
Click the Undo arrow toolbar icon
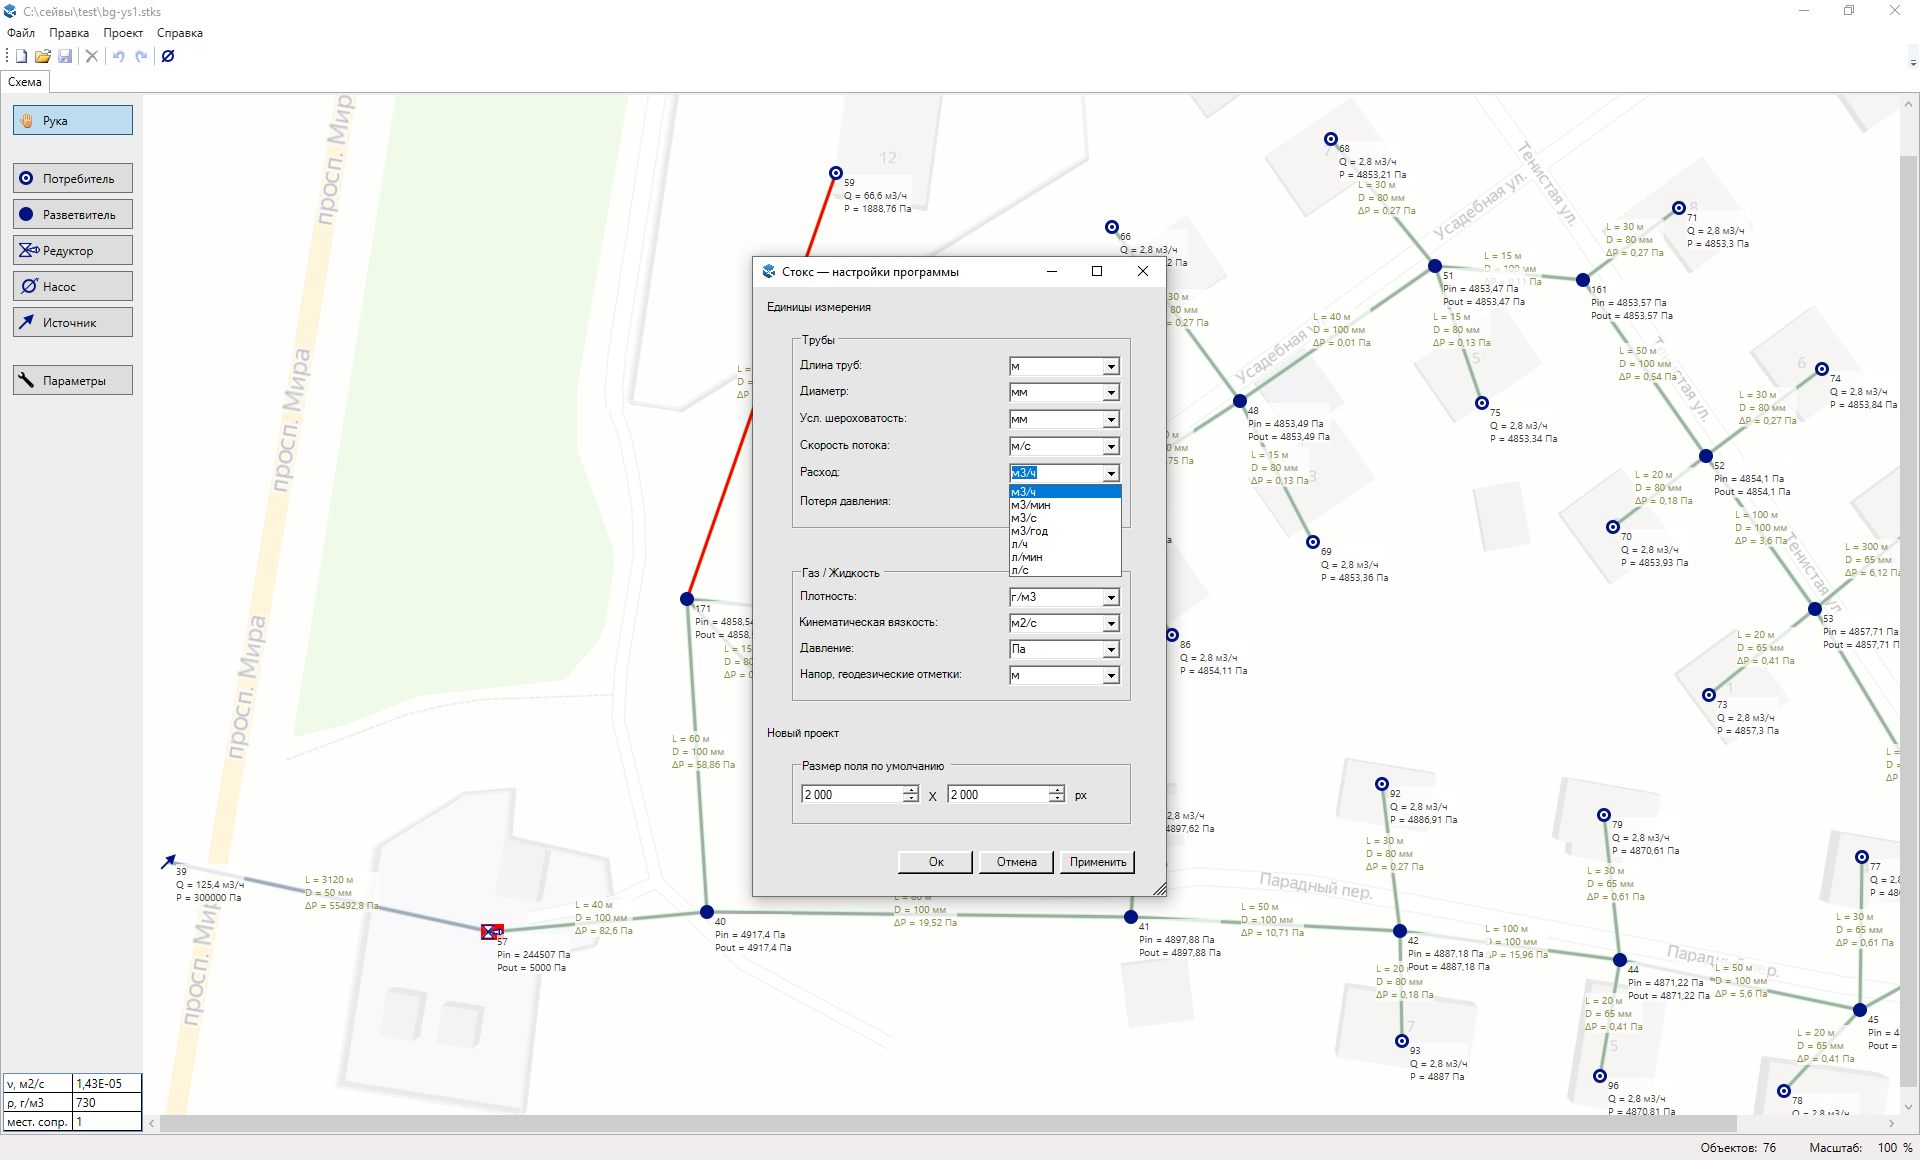(118, 56)
